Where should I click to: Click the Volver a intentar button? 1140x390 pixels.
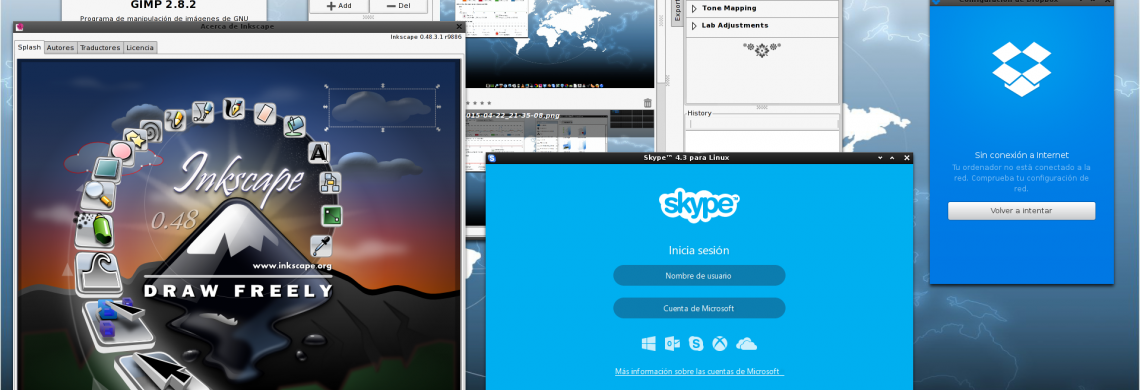coord(1021,211)
